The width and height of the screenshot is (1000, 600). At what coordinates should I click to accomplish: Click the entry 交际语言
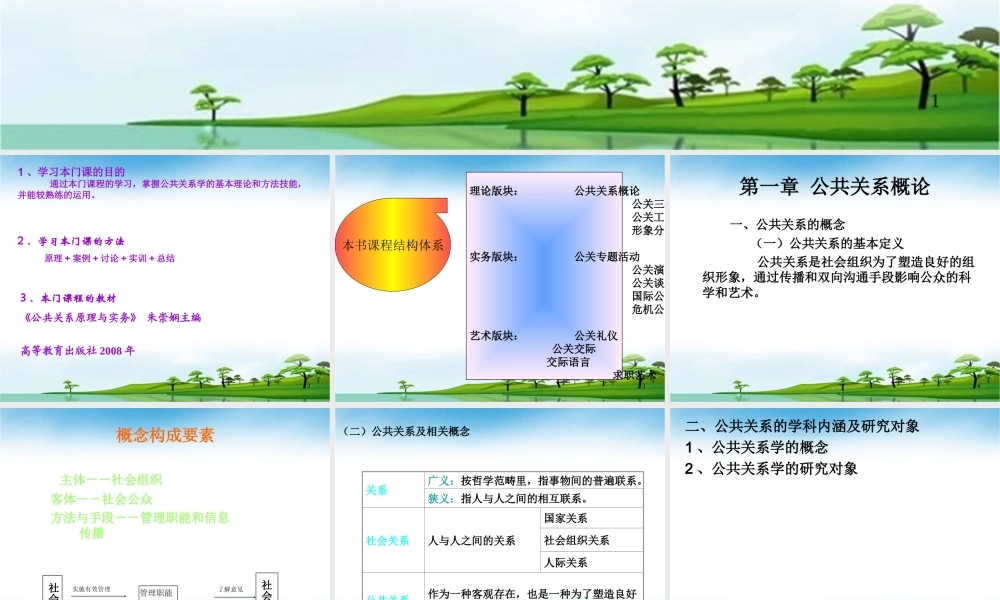(x=568, y=362)
